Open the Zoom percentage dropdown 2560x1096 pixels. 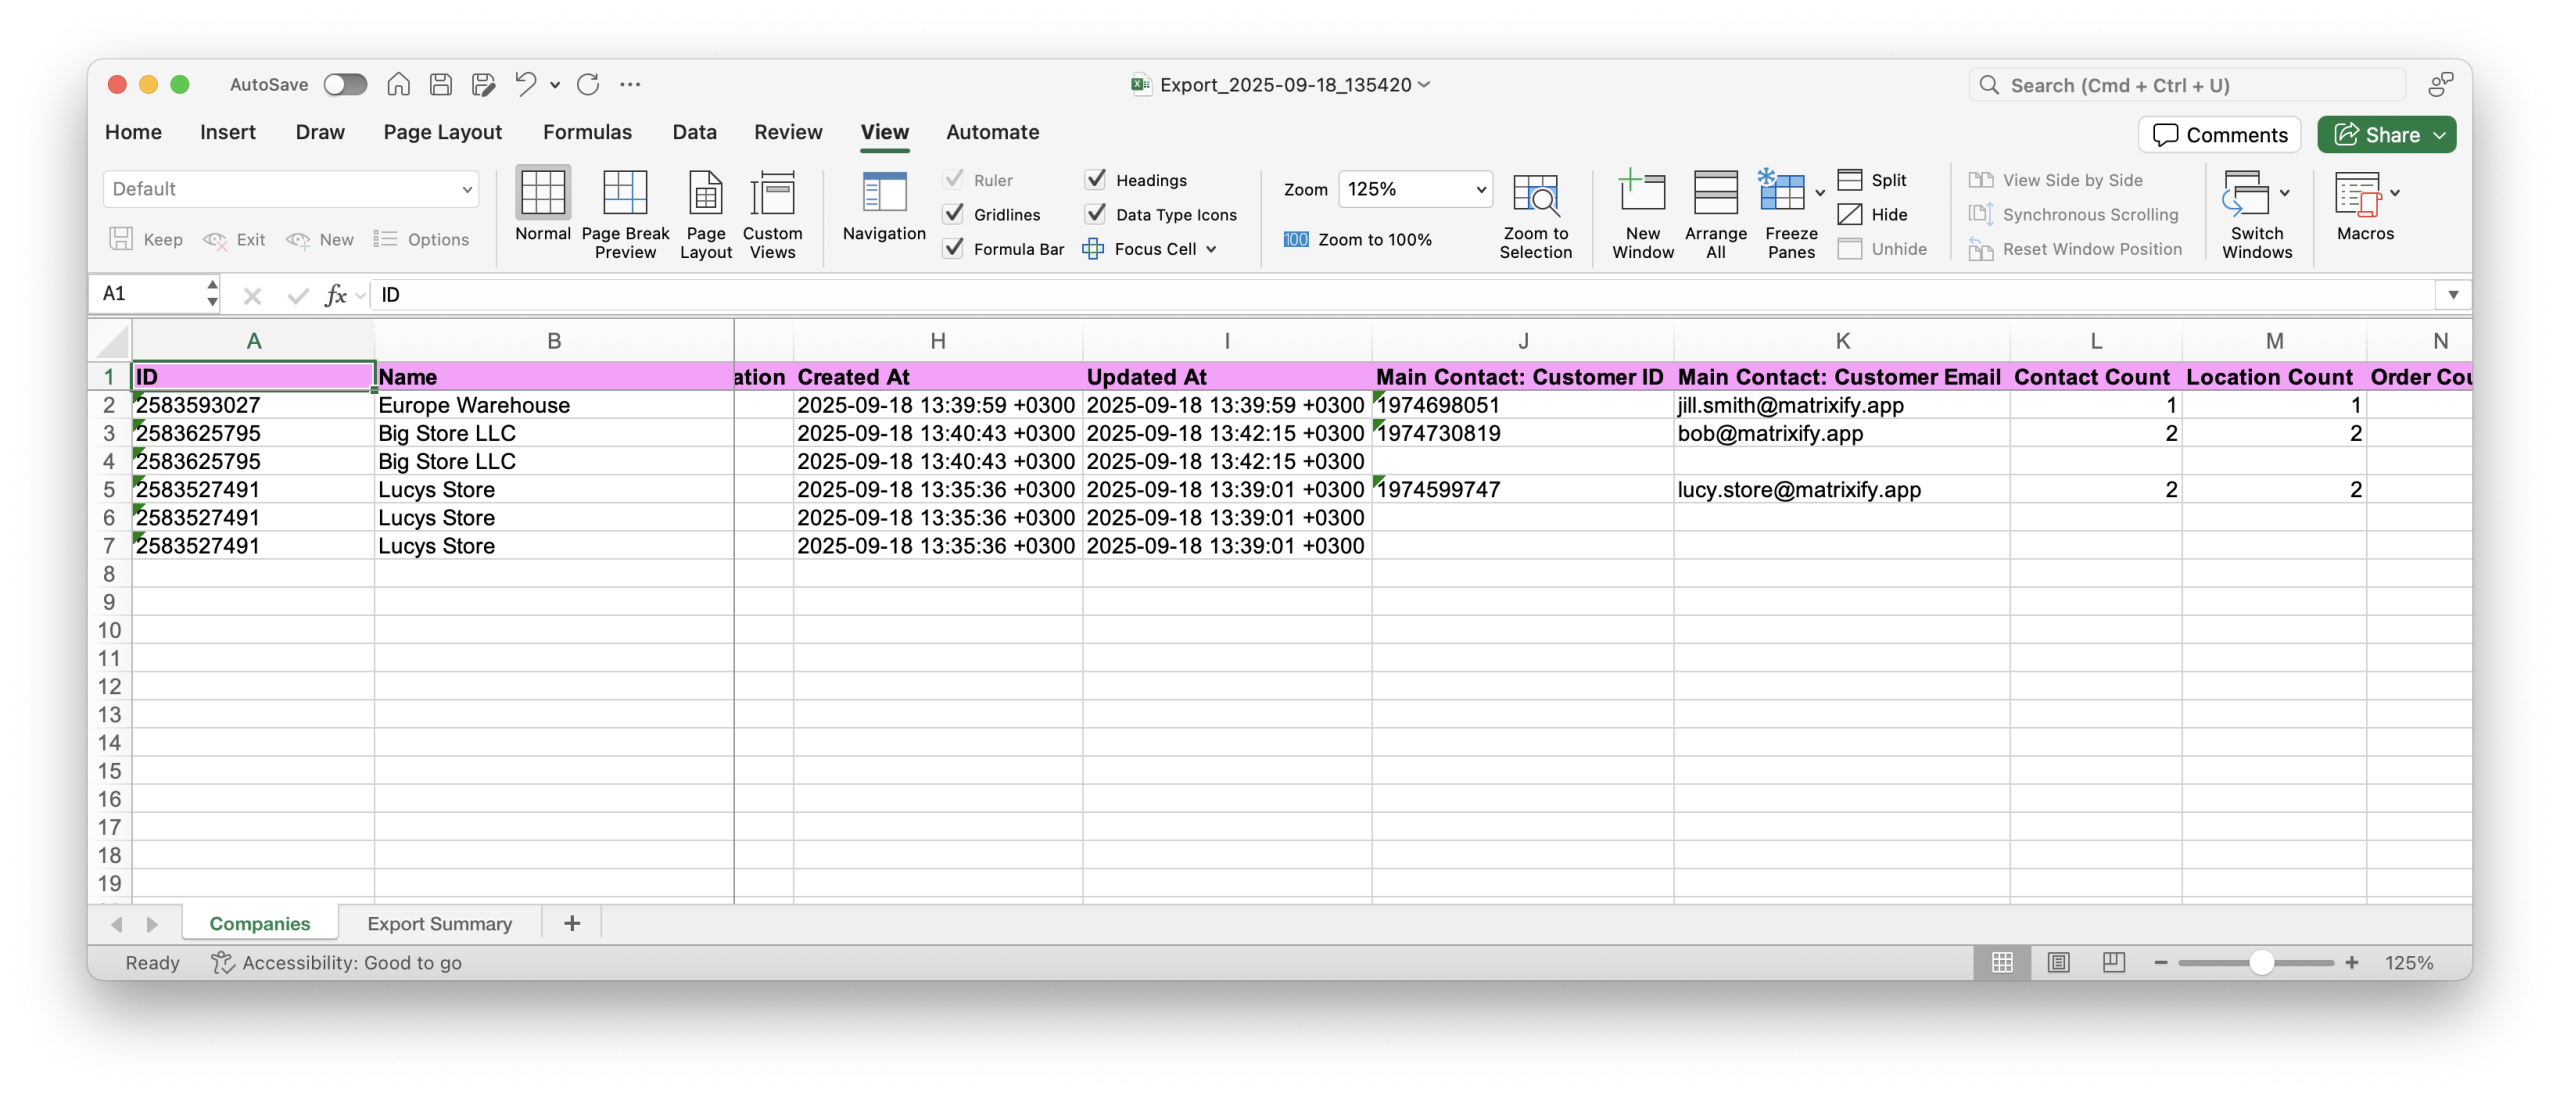[x=1481, y=189]
